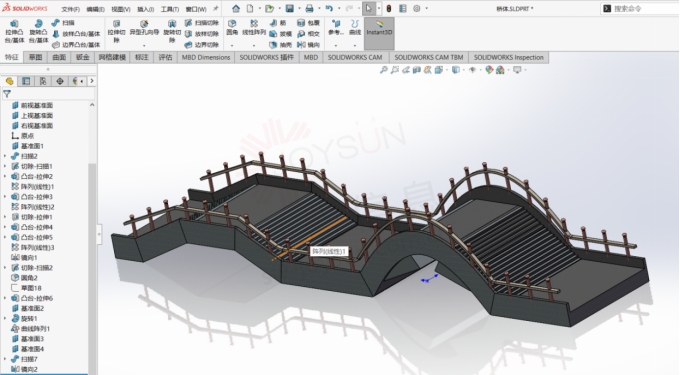Select the 旋转凸台/基体 revolve boss tool
The image size is (680, 375).
click(x=39, y=24)
